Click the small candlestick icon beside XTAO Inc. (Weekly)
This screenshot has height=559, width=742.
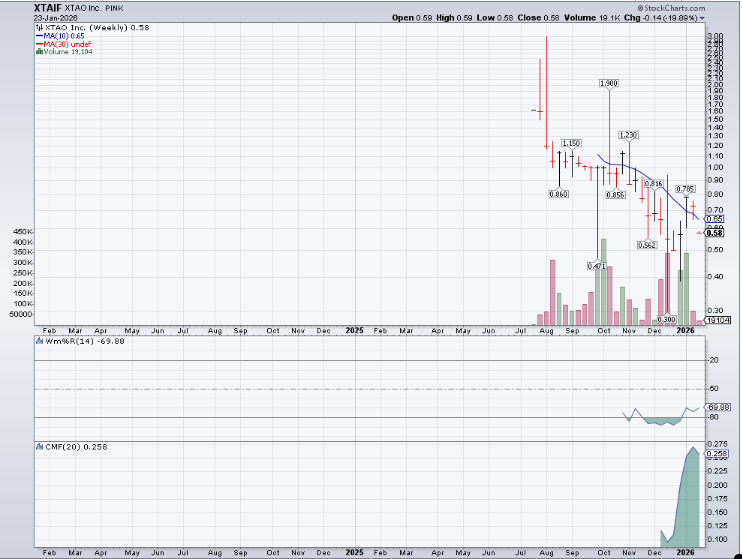(x=38, y=28)
